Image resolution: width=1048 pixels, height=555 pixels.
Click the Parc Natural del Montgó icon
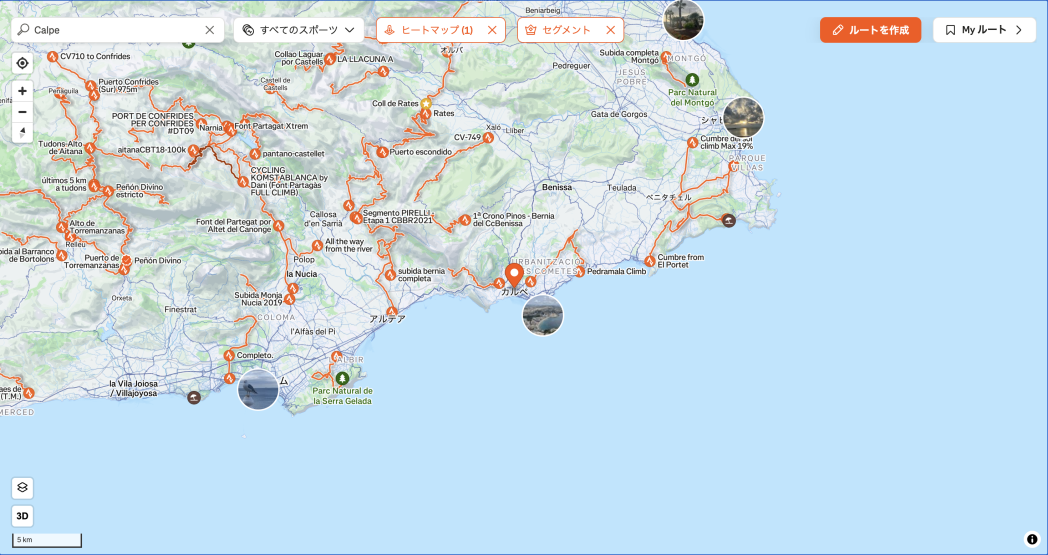pyautogui.click(x=691, y=79)
